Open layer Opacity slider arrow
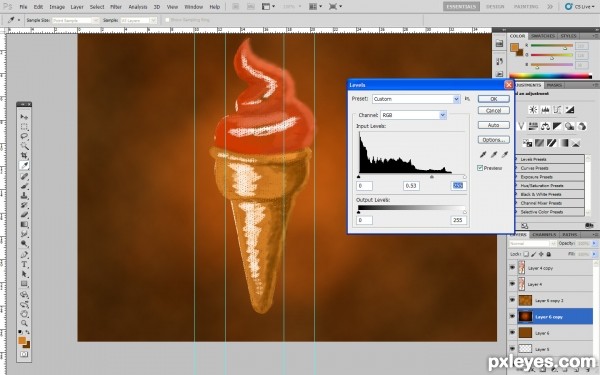600x375 pixels. [x=594, y=243]
